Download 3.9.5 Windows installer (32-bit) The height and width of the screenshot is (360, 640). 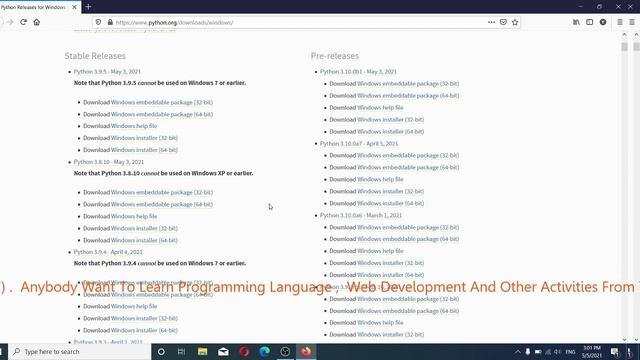coord(144,138)
